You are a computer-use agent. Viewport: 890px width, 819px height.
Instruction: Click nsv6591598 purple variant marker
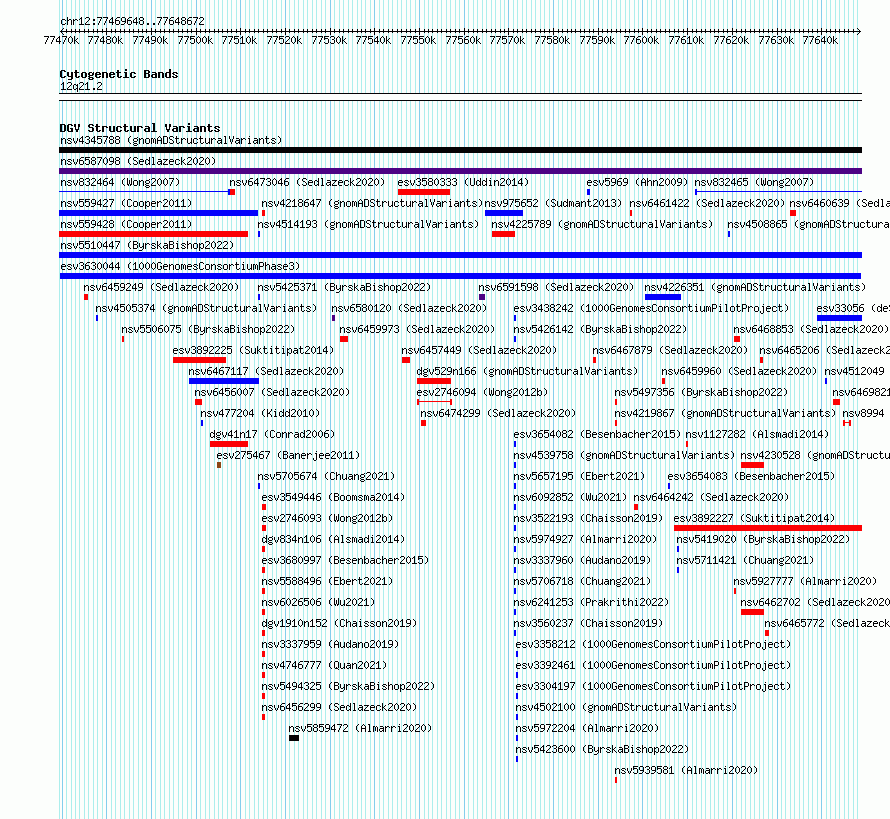click(482, 297)
